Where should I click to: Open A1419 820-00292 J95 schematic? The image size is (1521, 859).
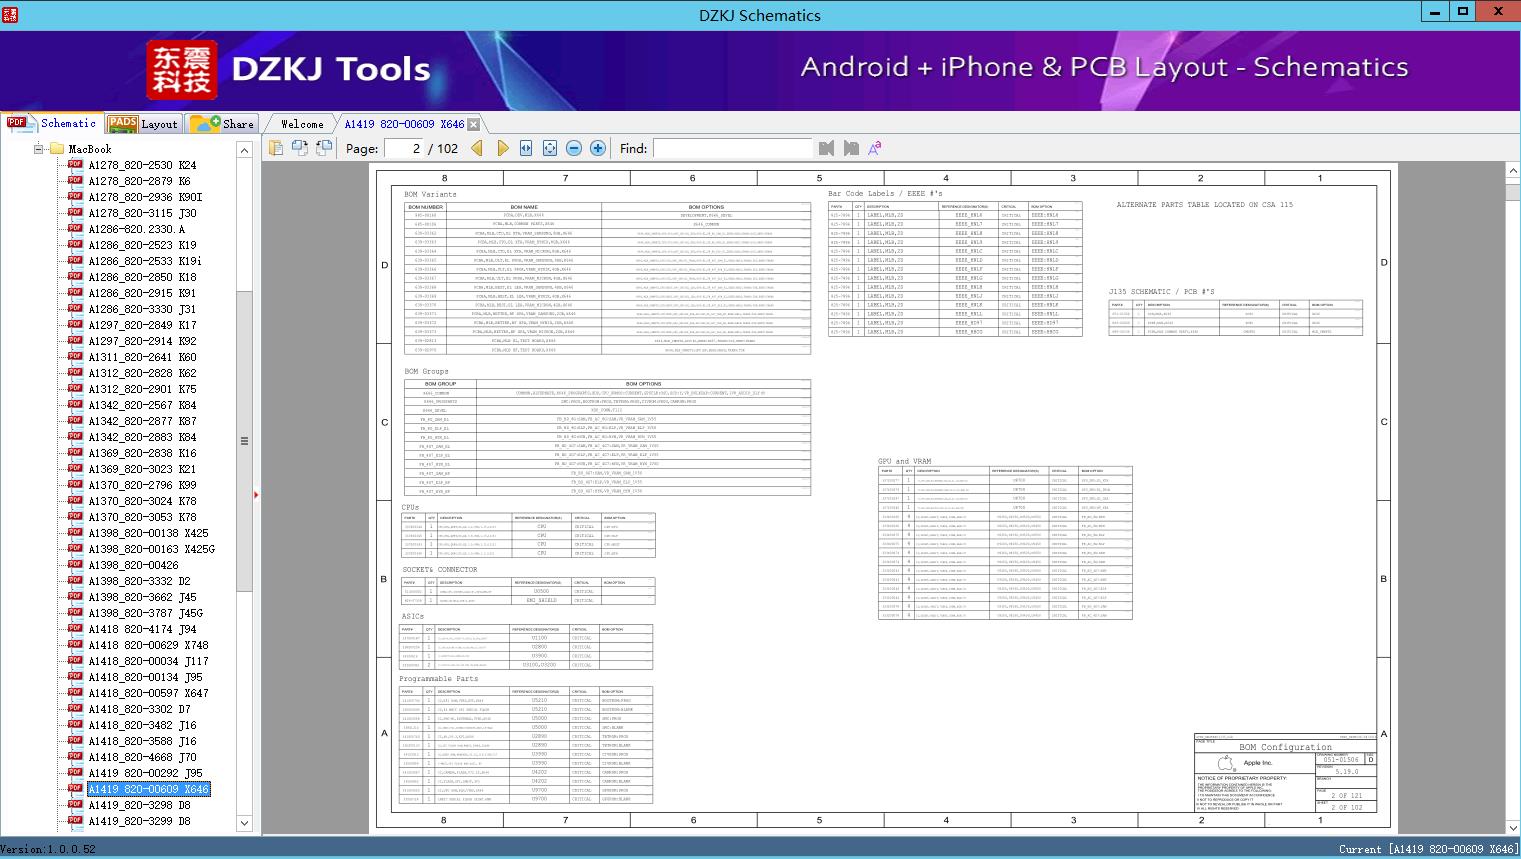[145, 773]
